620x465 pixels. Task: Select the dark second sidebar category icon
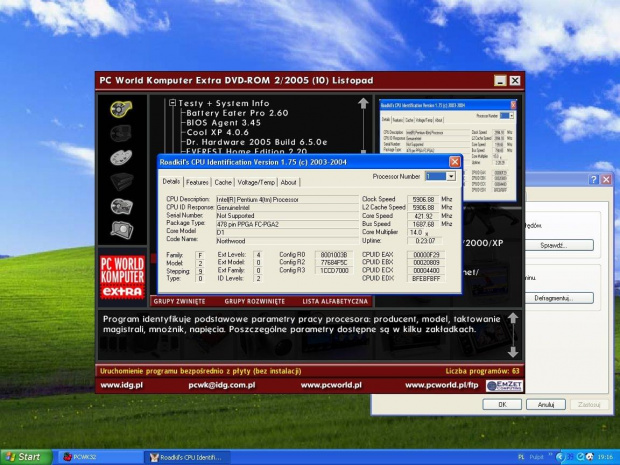(x=121, y=133)
